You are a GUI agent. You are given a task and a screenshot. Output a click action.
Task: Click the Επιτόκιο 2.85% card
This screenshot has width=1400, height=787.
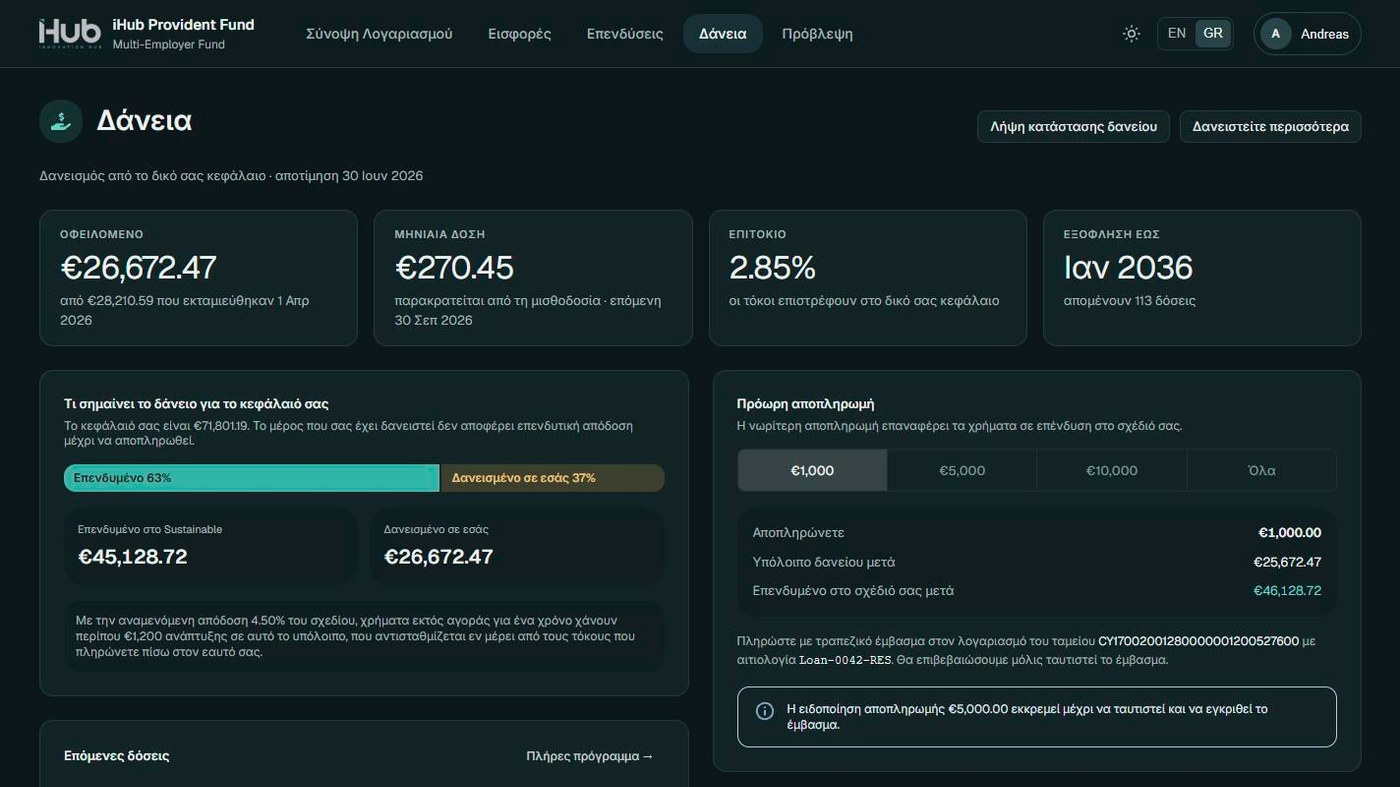pos(868,278)
